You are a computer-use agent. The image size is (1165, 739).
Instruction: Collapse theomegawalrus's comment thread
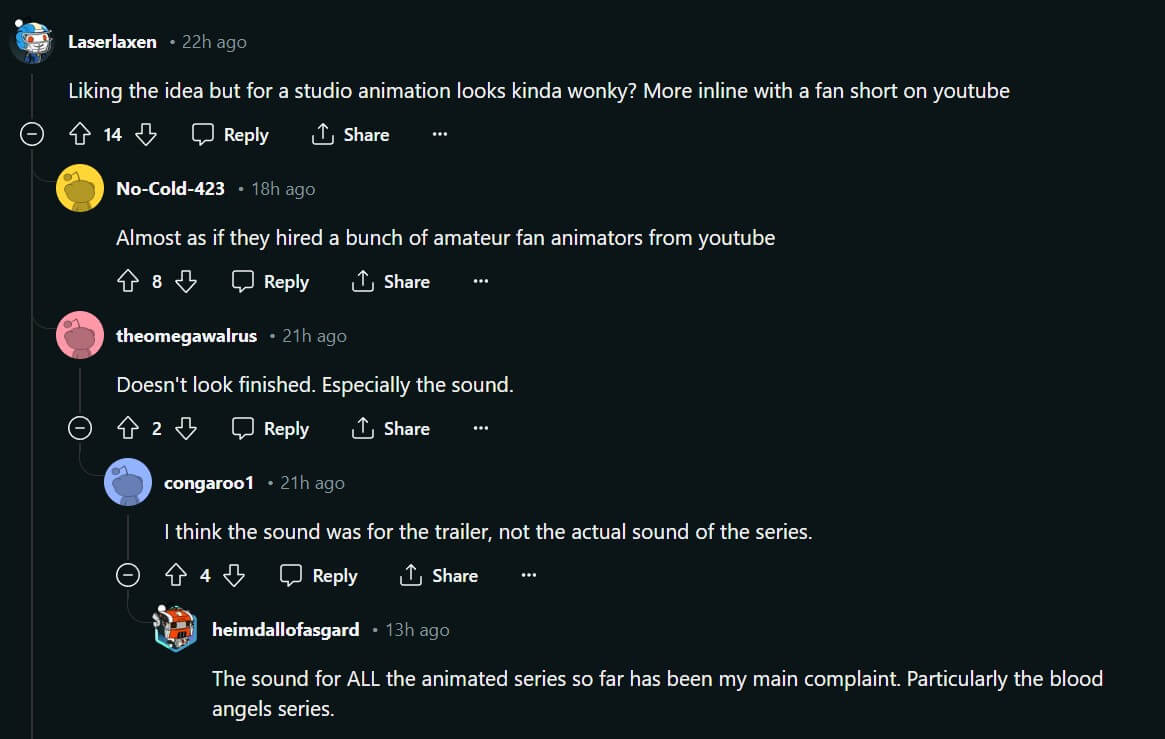(80, 429)
